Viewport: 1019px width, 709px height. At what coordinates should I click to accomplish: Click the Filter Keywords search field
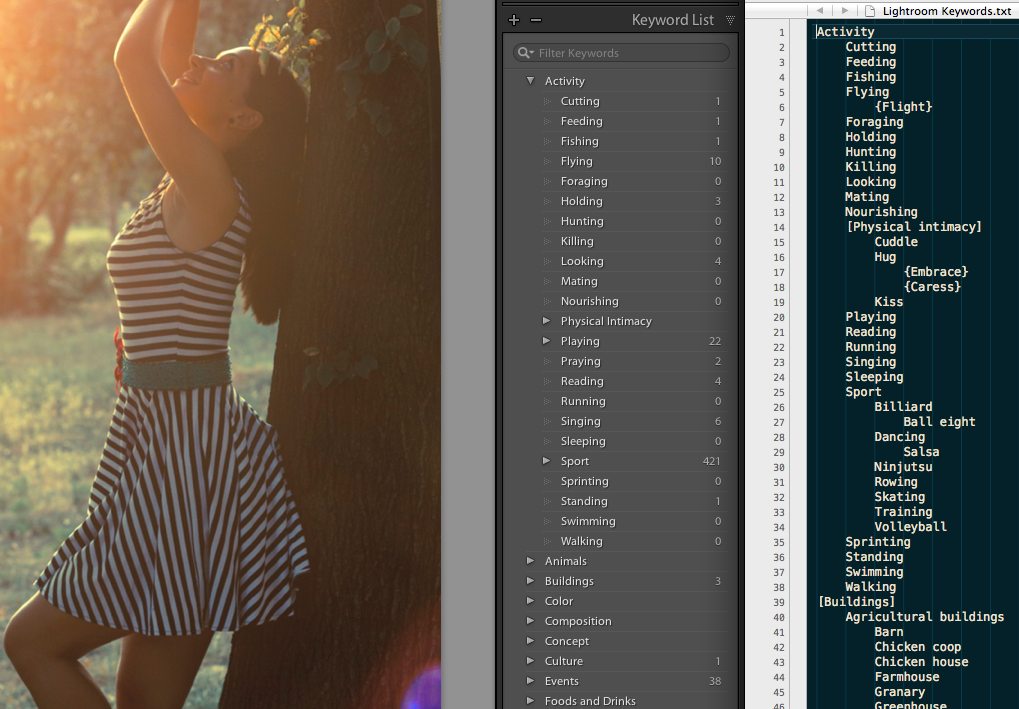(621, 53)
